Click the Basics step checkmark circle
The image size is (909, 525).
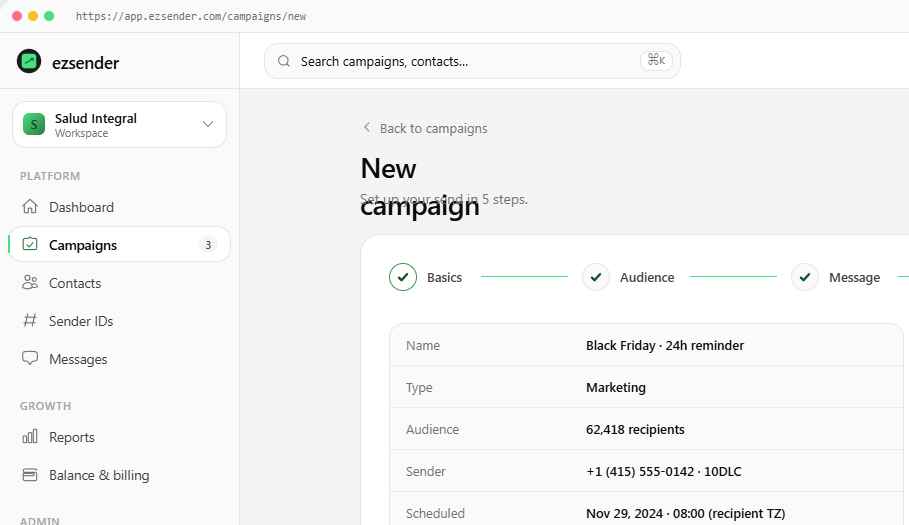coord(403,277)
